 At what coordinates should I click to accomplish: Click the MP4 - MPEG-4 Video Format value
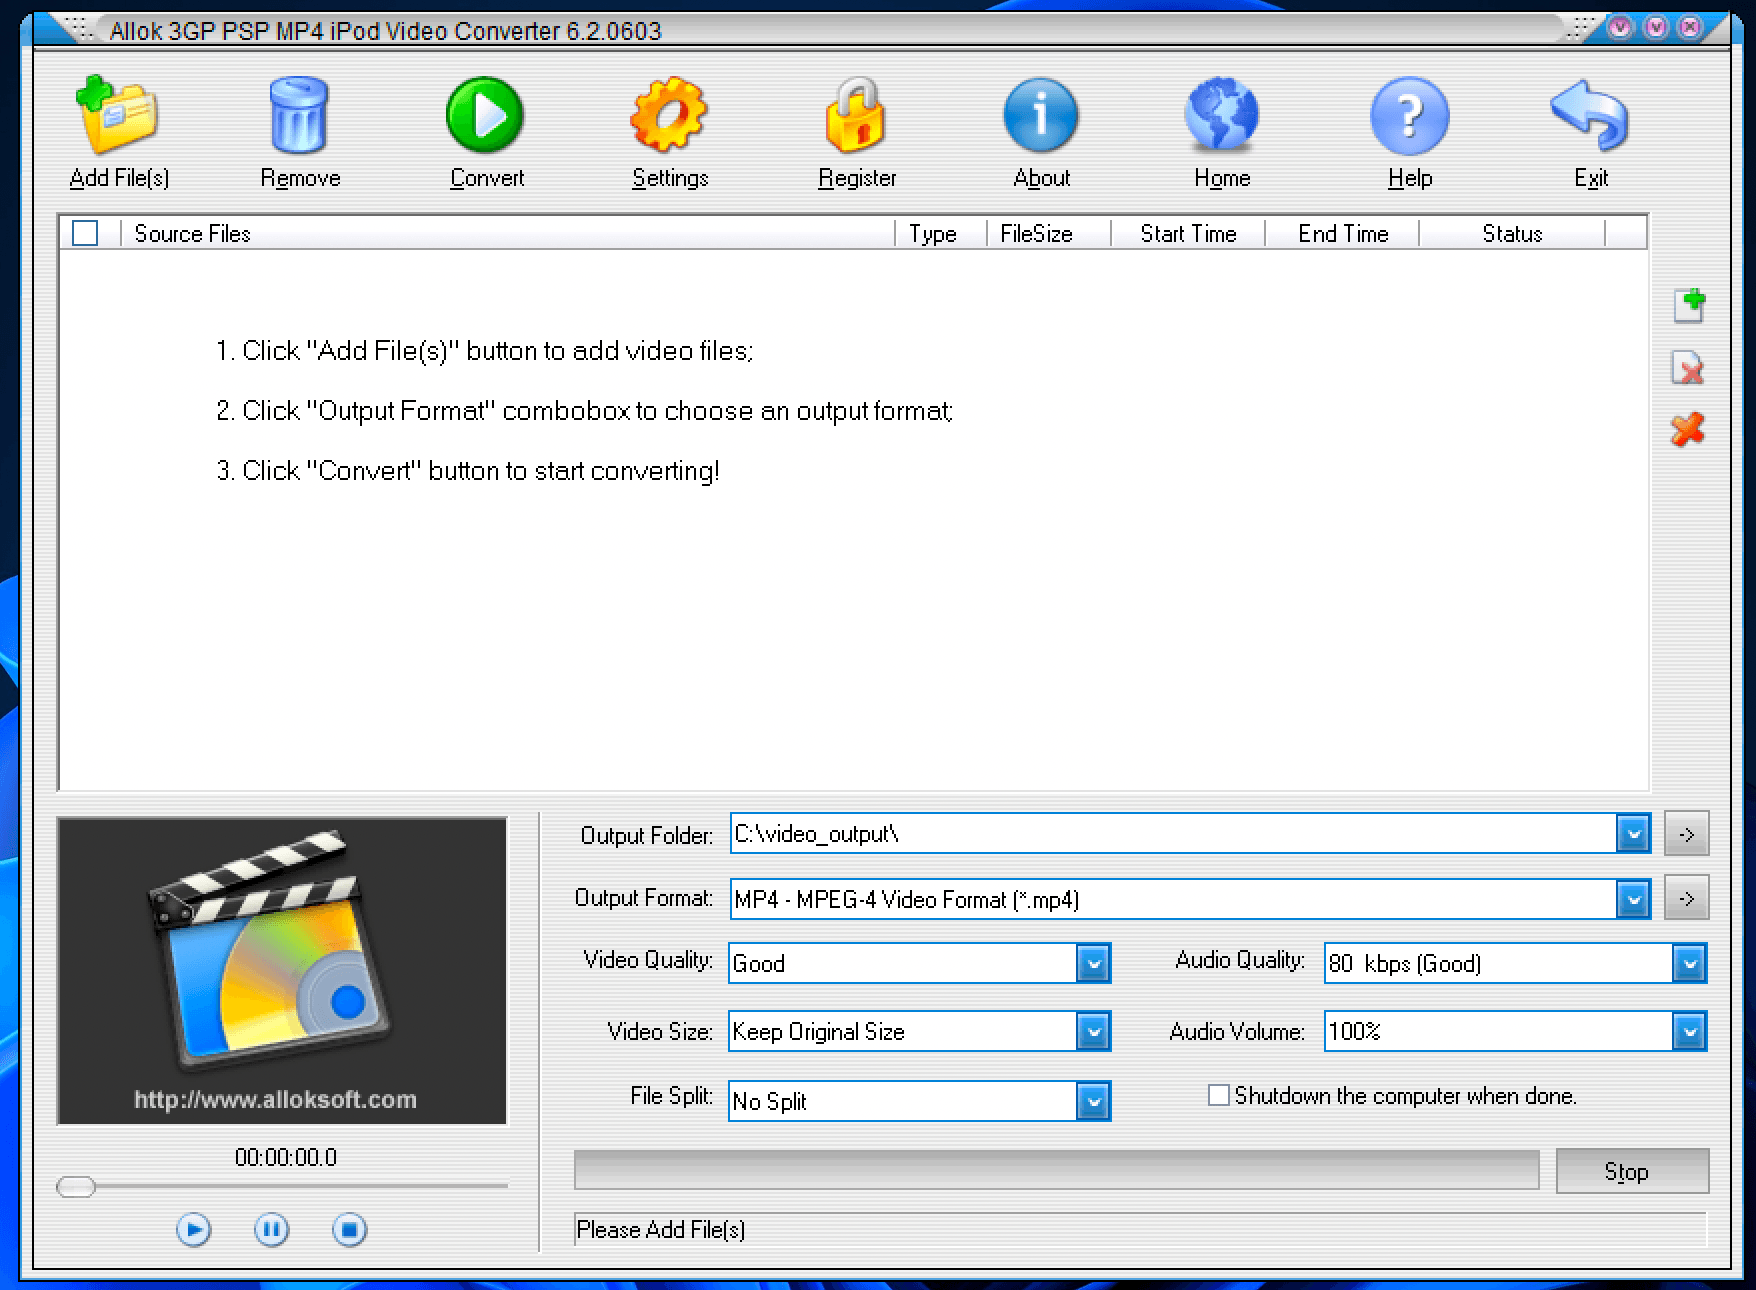pyautogui.click(x=906, y=900)
